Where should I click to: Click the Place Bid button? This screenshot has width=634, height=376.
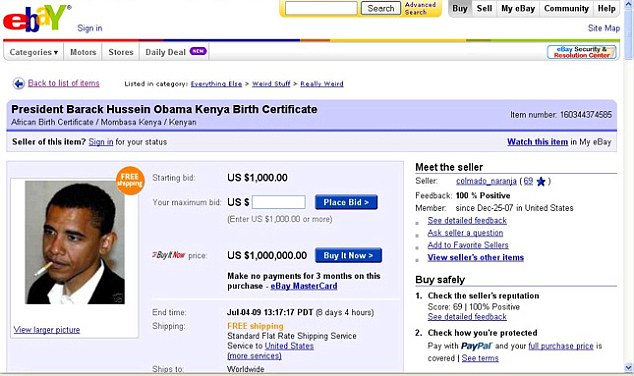coord(346,202)
